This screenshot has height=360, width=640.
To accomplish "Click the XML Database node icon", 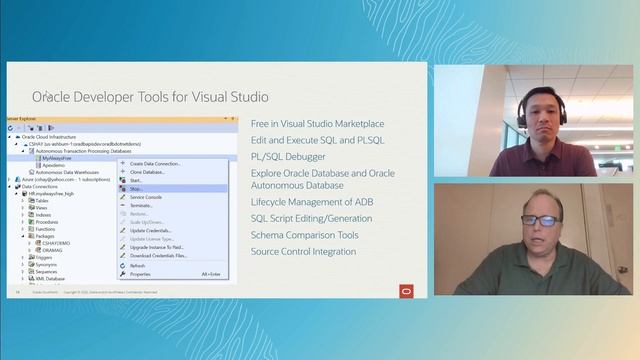I will click(x=31, y=279).
